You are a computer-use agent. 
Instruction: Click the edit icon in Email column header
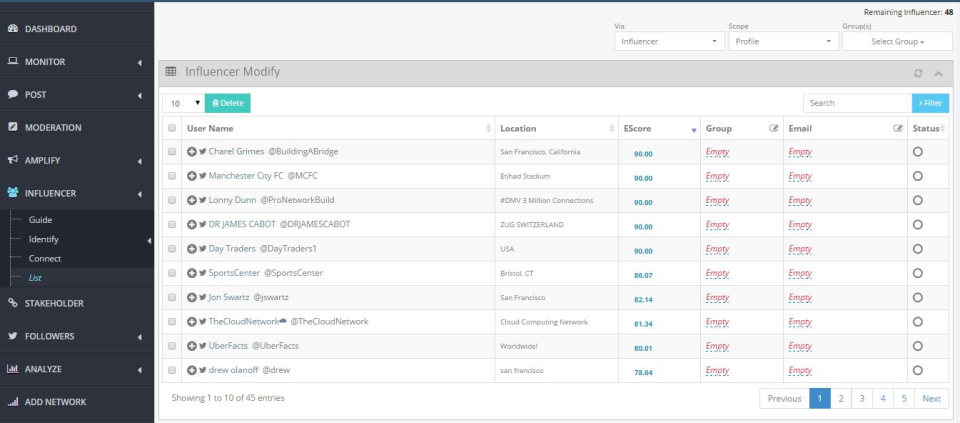point(897,129)
